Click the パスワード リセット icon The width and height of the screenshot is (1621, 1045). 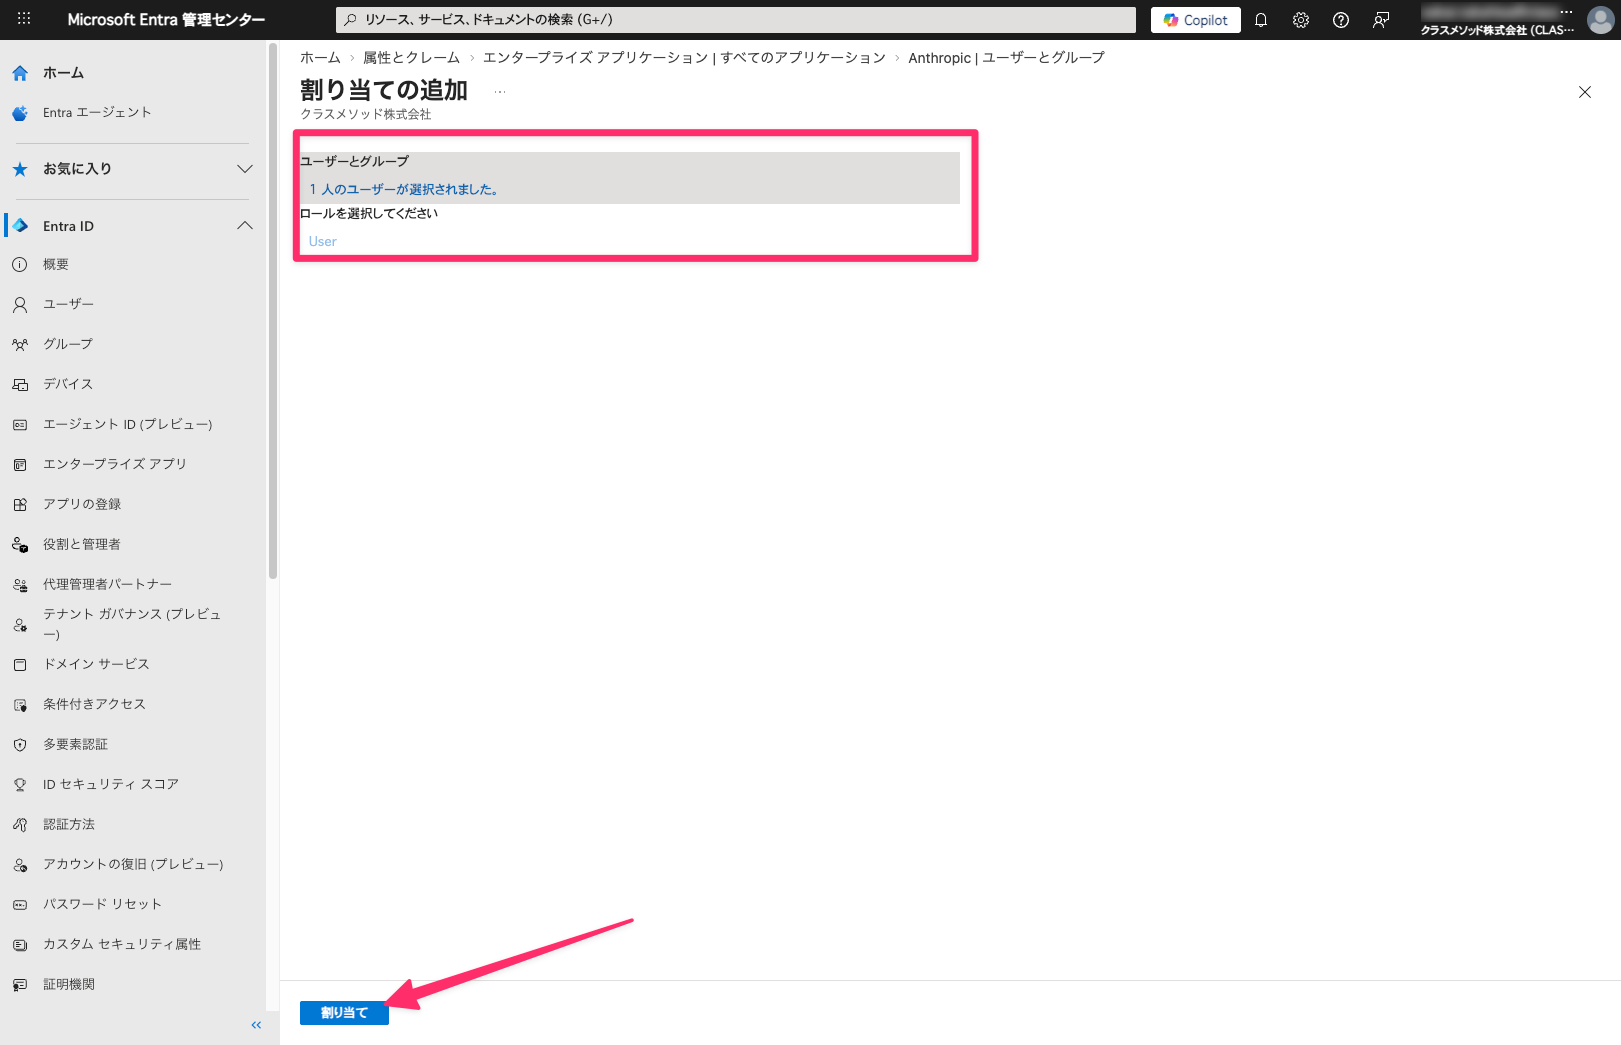click(20, 905)
